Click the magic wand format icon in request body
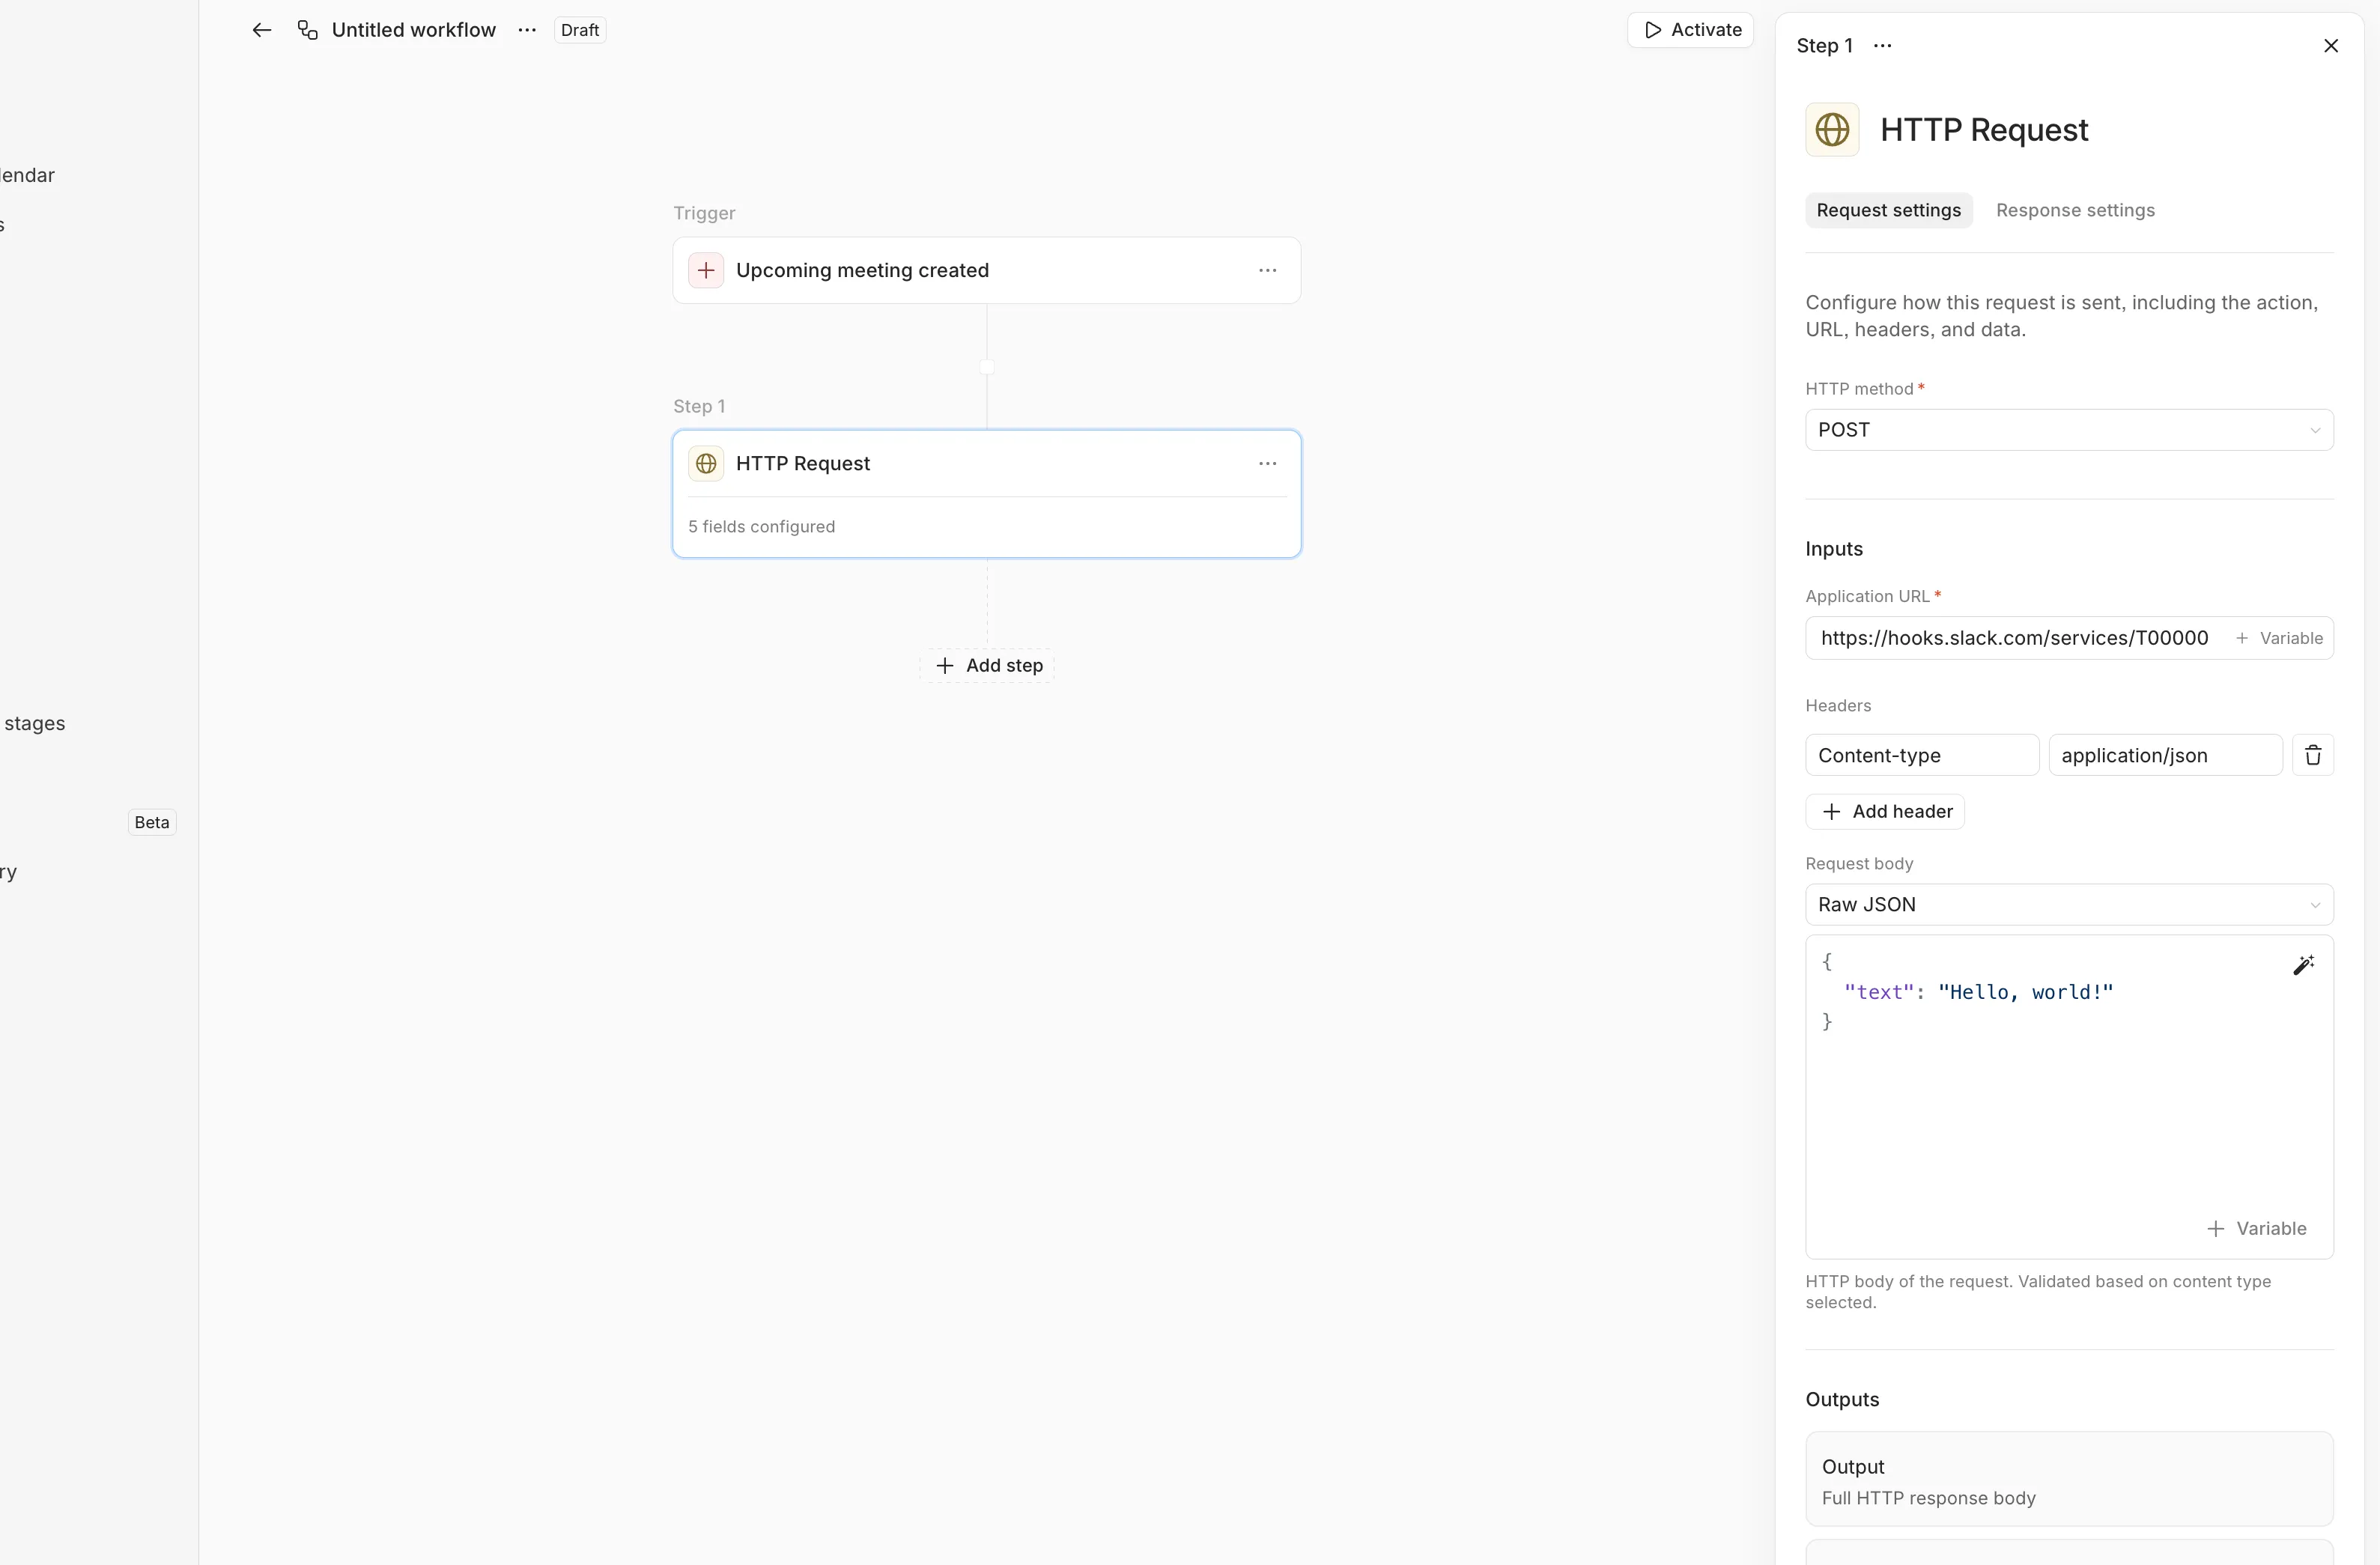The height and width of the screenshot is (1565, 2380). (x=2303, y=965)
